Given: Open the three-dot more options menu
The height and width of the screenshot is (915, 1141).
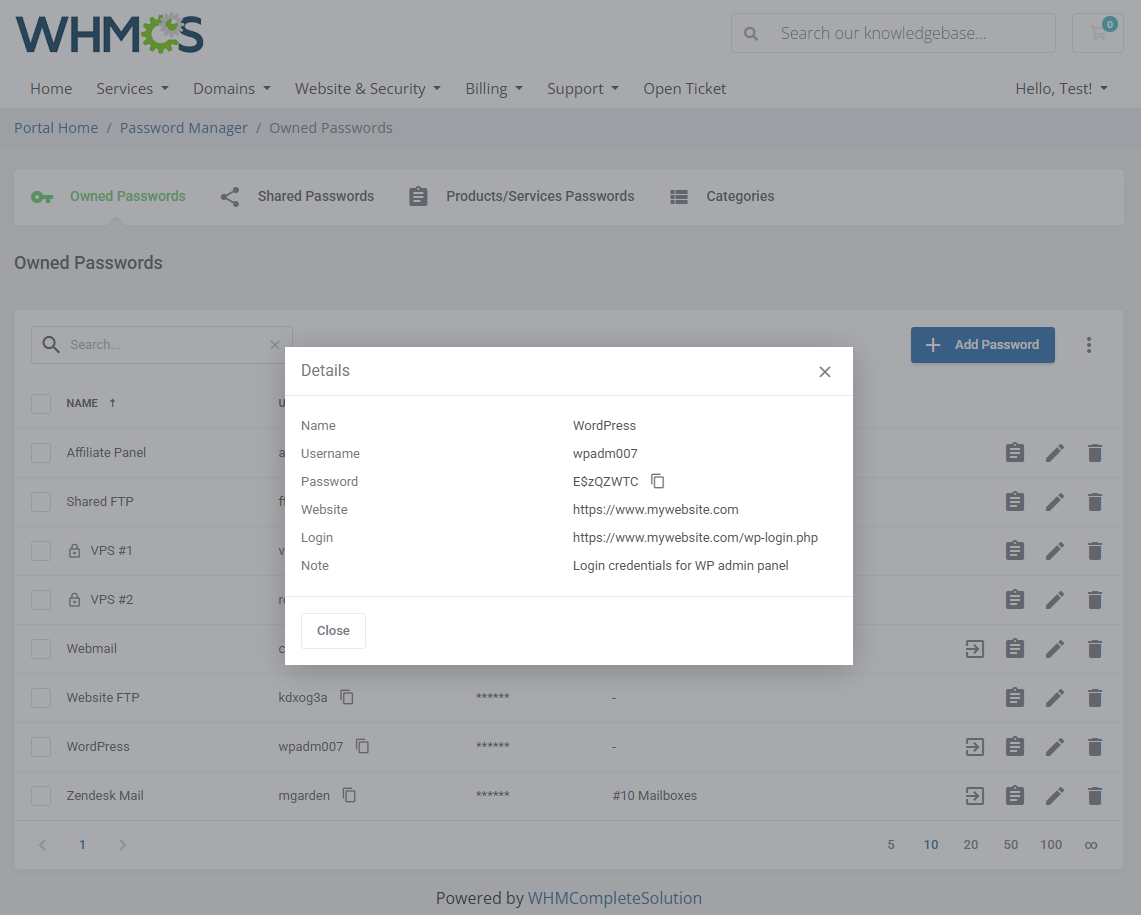Looking at the screenshot, I should coord(1089,345).
